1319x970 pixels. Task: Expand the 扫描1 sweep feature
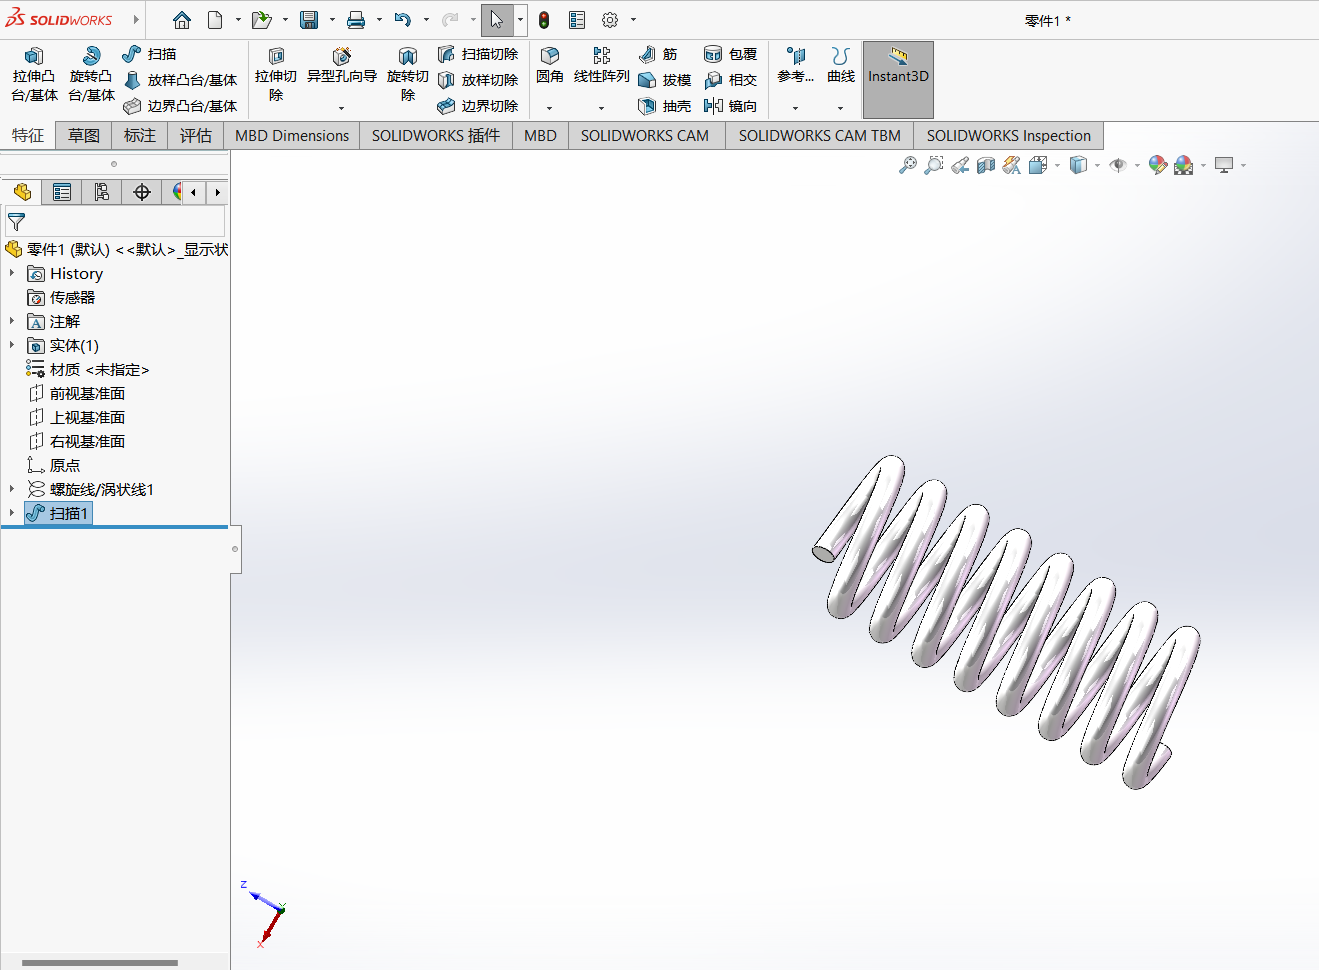pyautogui.click(x=12, y=513)
